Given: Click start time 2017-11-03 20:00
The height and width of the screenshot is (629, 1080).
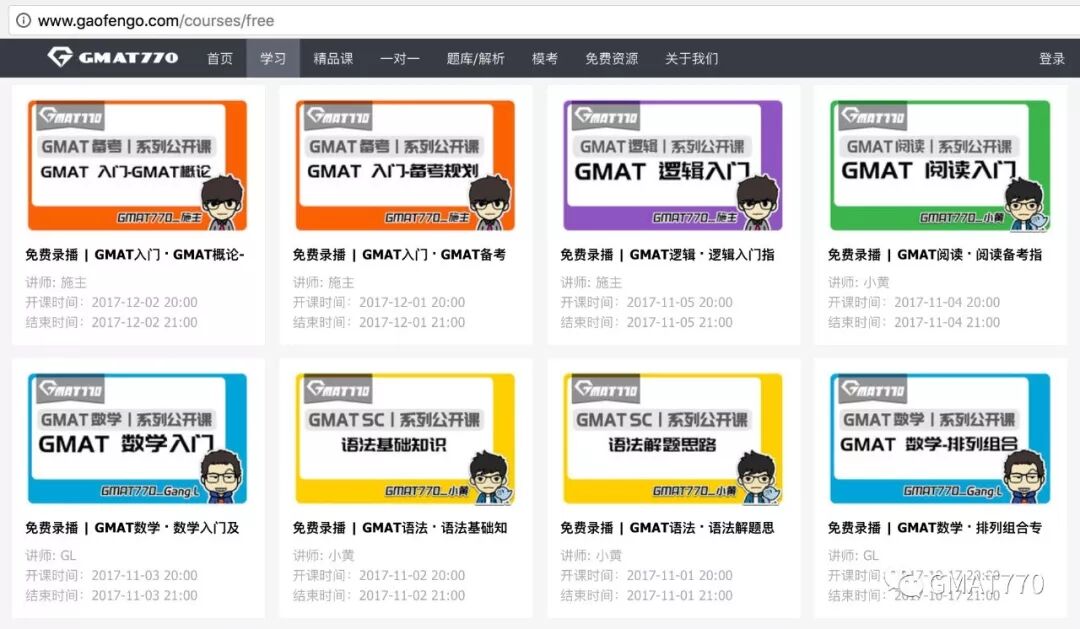Looking at the screenshot, I should [x=145, y=575].
